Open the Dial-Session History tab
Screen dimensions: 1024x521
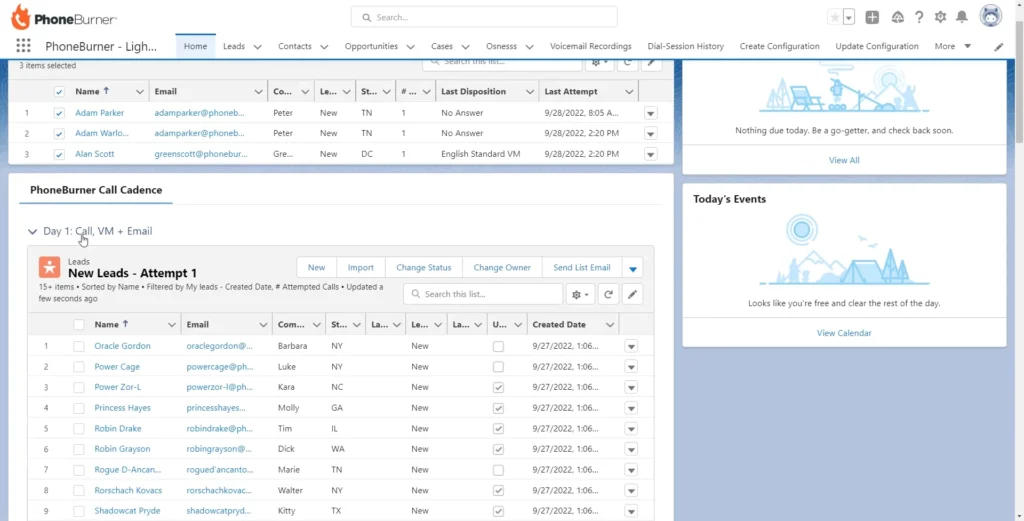coord(686,46)
